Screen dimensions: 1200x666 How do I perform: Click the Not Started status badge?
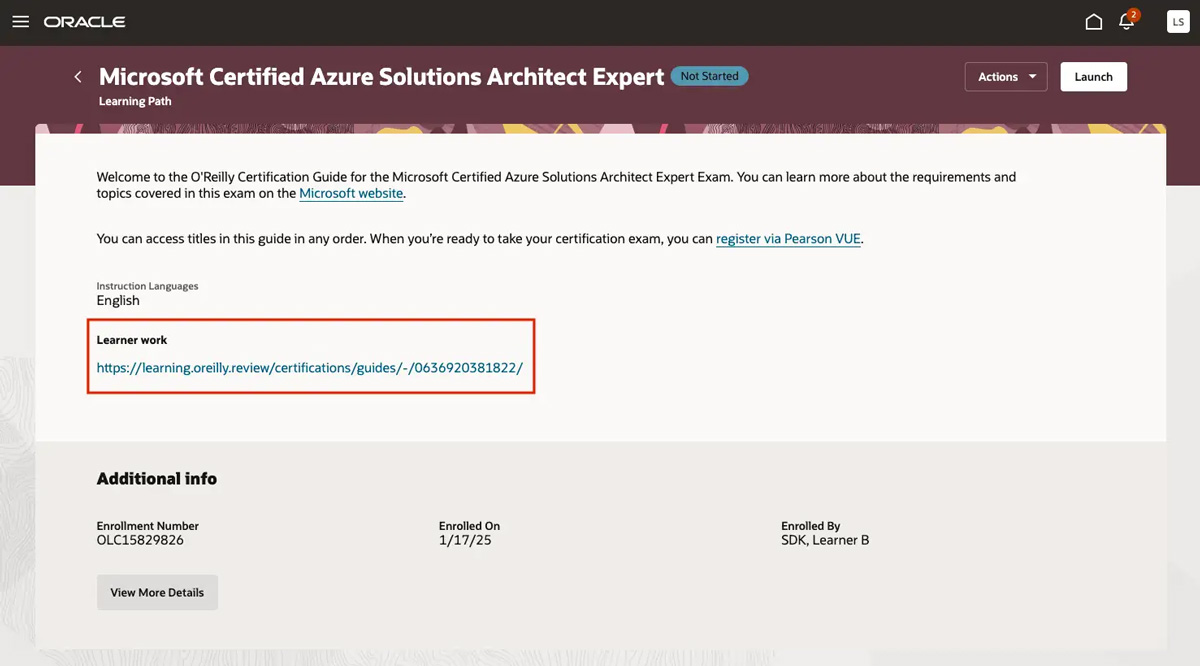709,76
